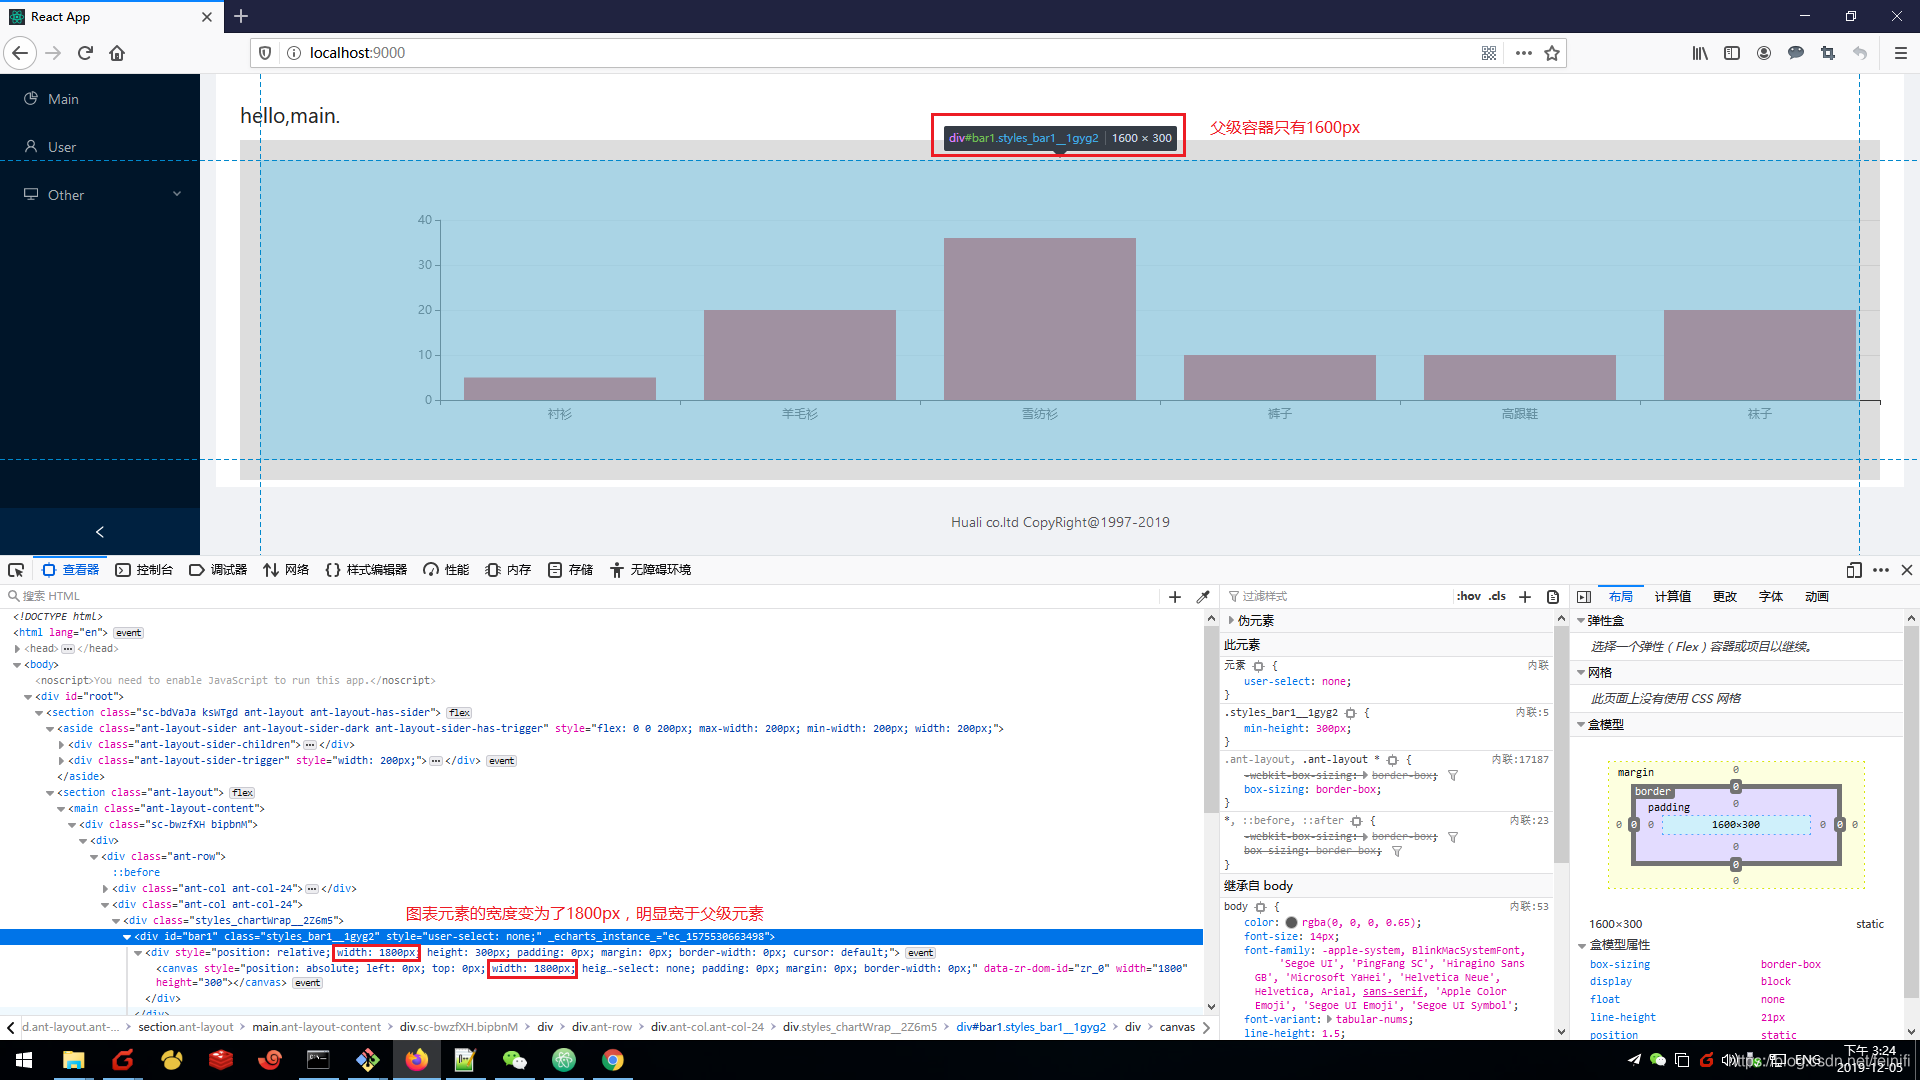
Task: Click the flex badge on ant-layout-has-sider section
Action: pos(459,713)
